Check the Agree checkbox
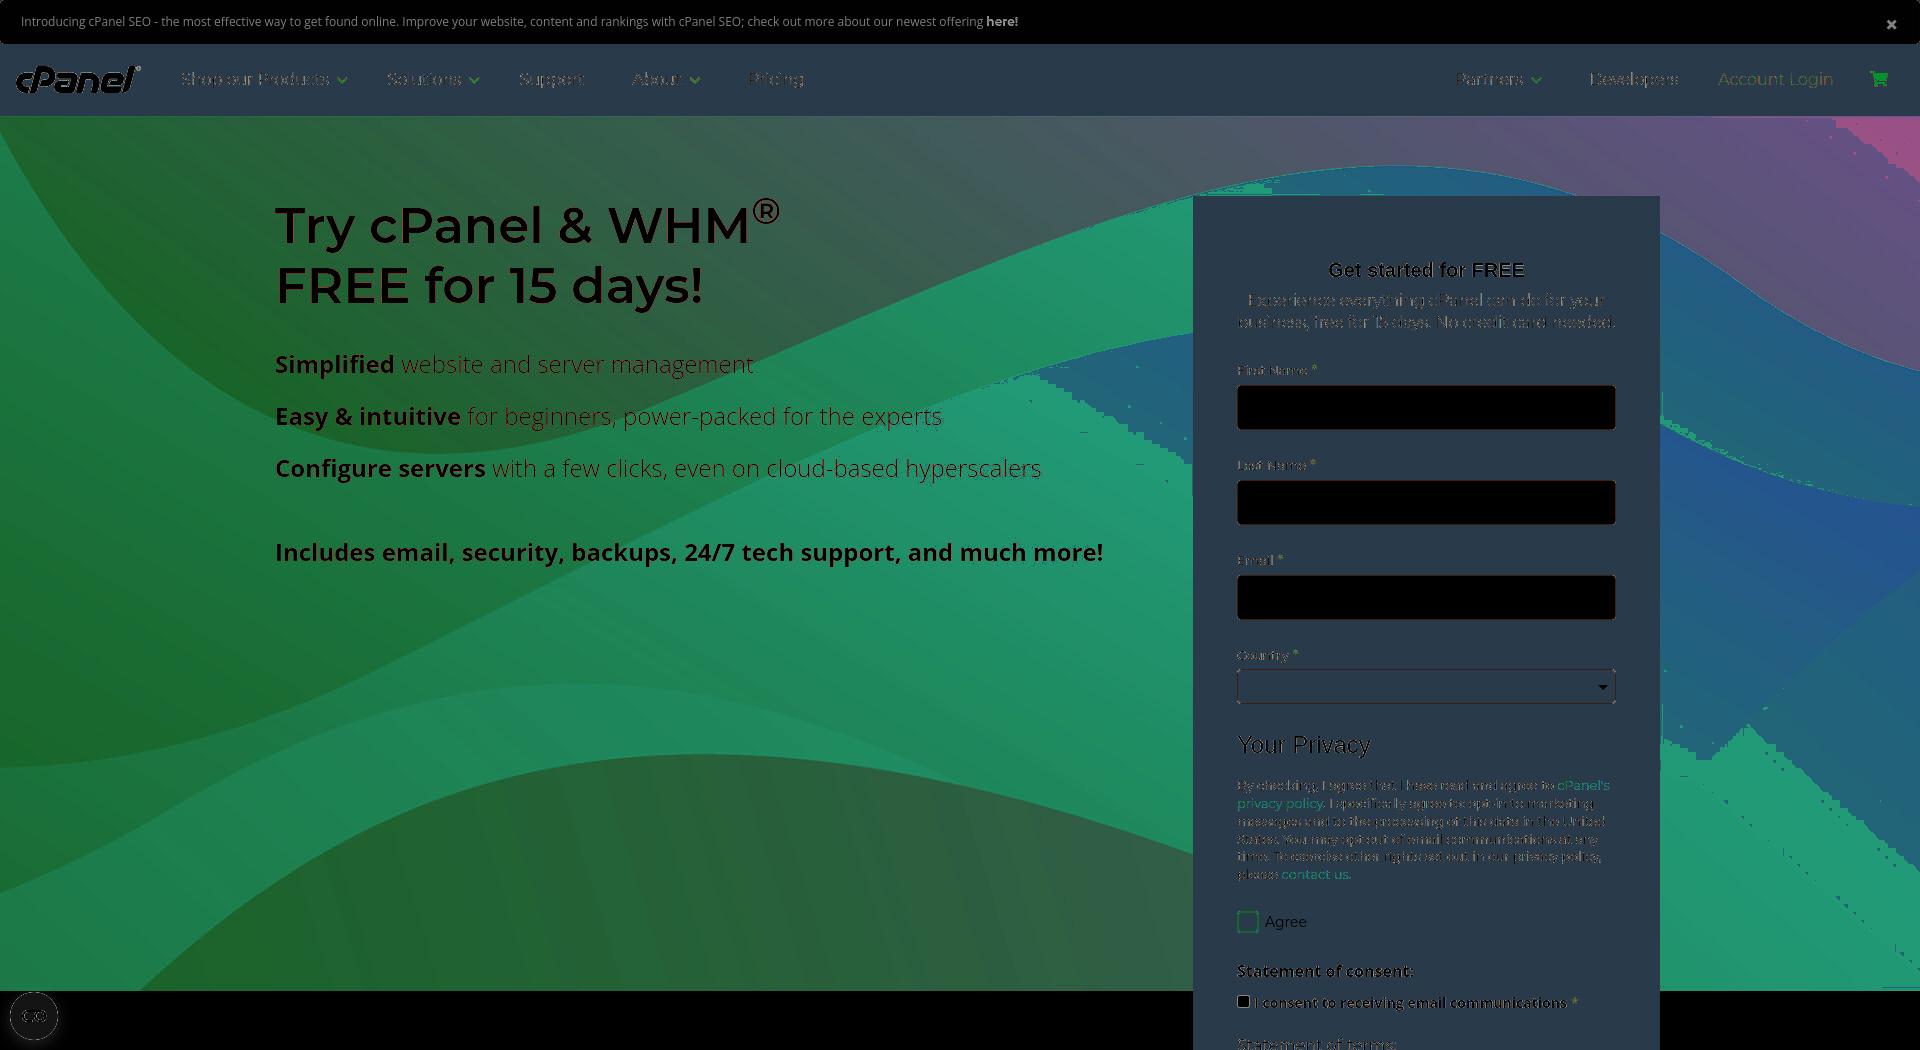The width and height of the screenshot is (1920, 1050). coord(1247,922)
